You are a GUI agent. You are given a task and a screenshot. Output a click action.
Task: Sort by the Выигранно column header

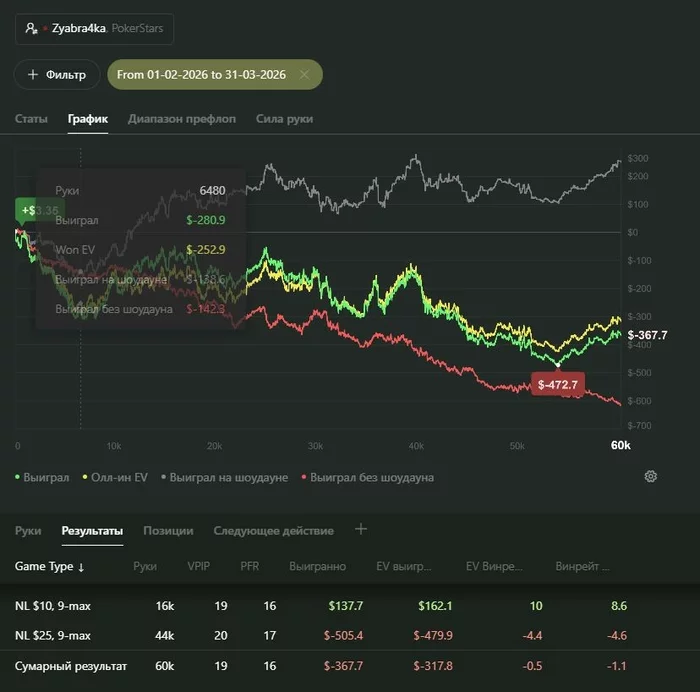[x=317, y=566]
